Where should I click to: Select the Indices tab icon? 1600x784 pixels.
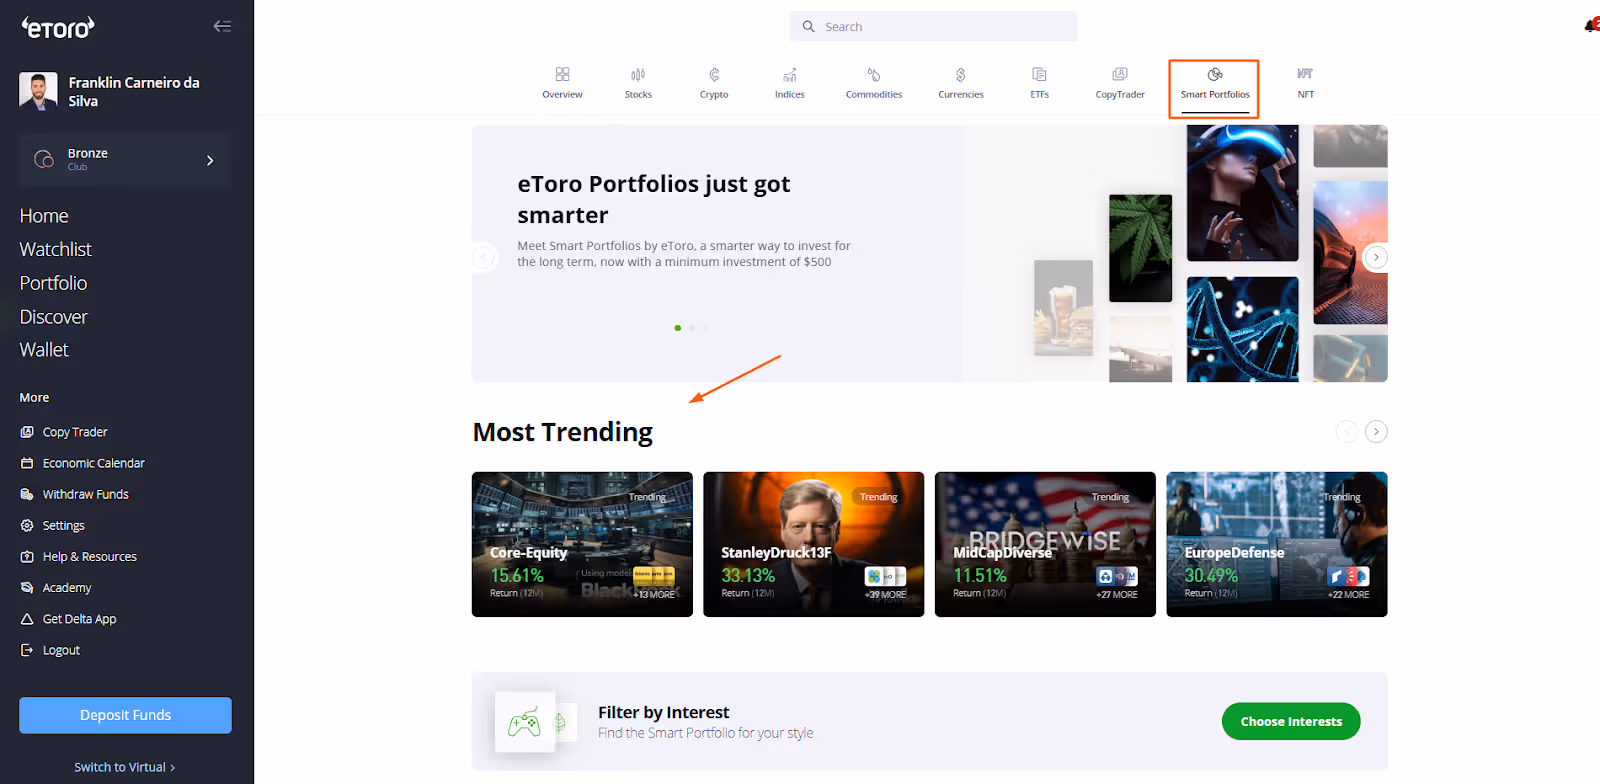tap(790, 74)
